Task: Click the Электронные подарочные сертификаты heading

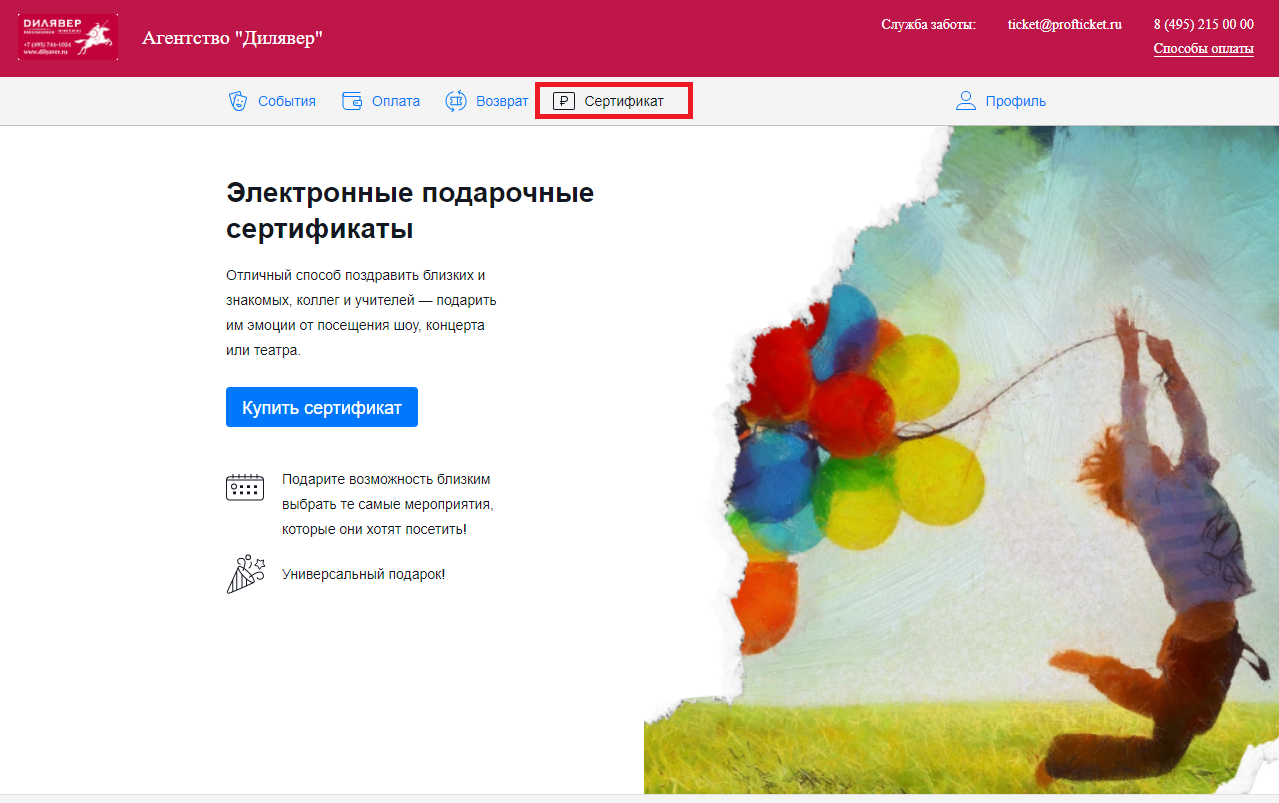Action: 410,210
